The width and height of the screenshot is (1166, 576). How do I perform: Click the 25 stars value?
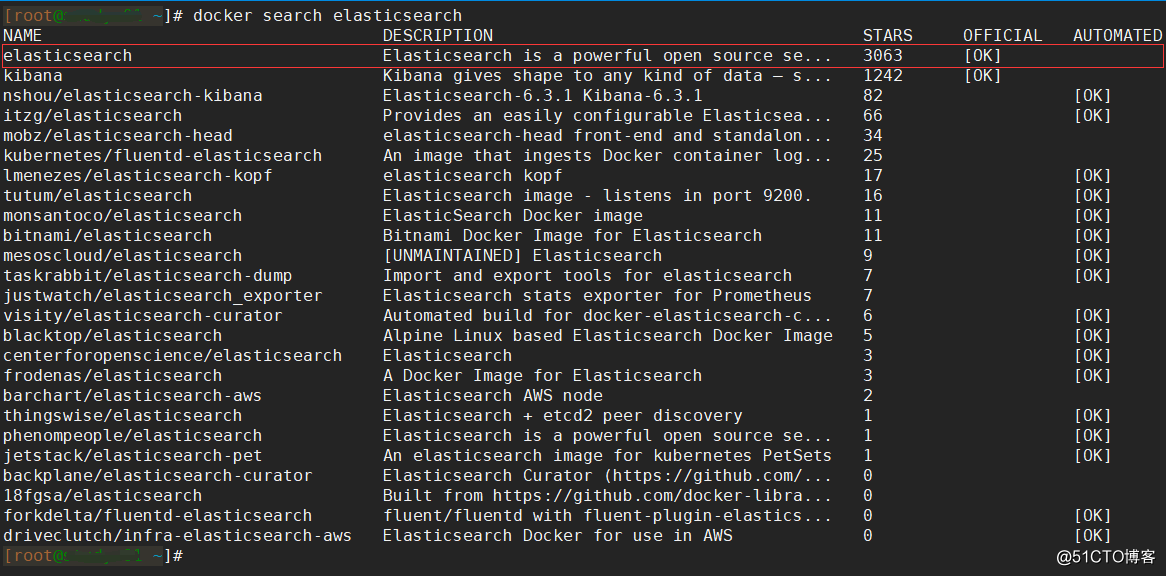click(x=873, y=155)
